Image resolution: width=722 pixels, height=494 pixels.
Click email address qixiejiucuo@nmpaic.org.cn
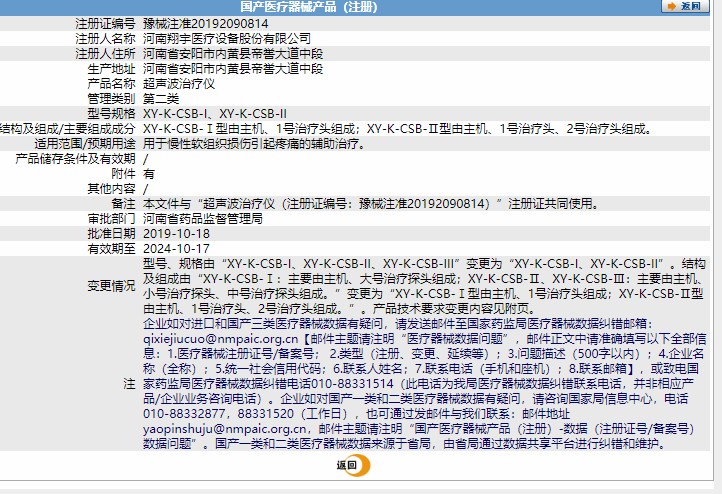[221, 339]
